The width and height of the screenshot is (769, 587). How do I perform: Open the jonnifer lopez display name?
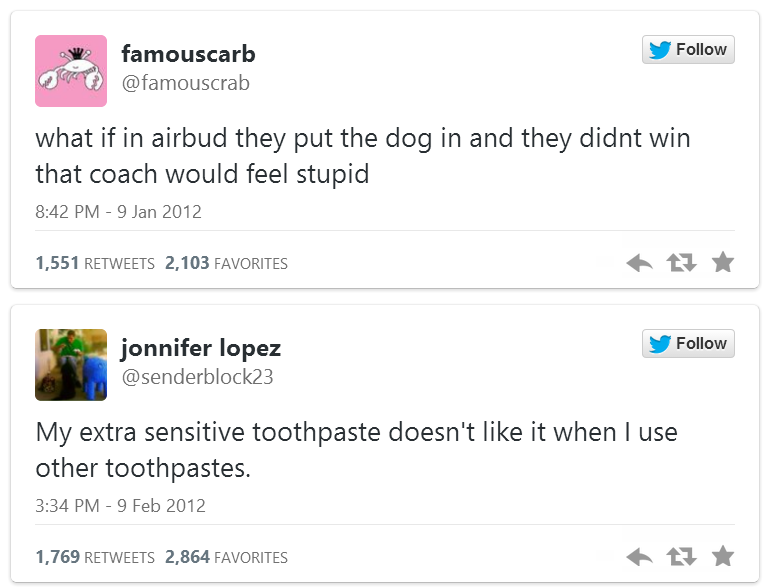(201, 347)
